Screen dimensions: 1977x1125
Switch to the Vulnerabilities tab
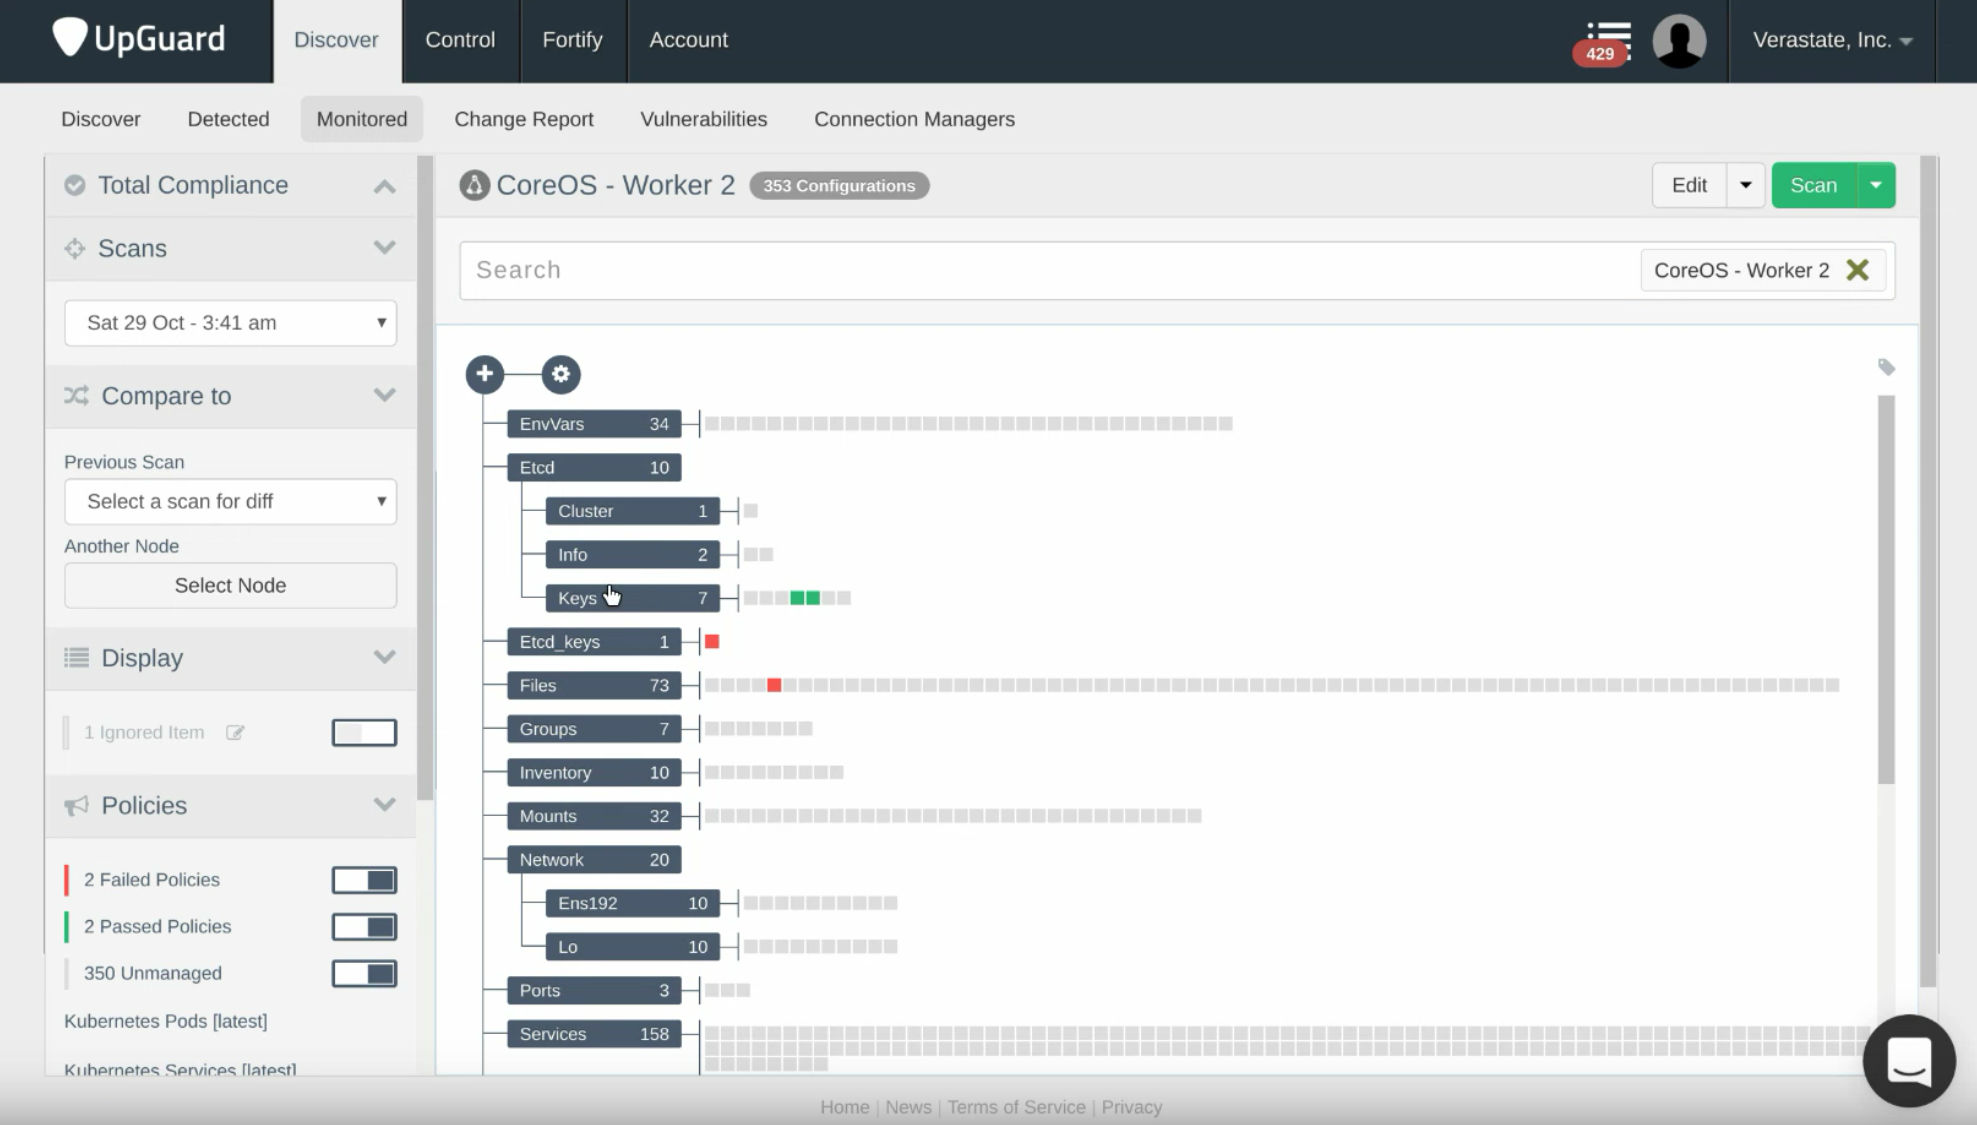click(x=703, y=119)
